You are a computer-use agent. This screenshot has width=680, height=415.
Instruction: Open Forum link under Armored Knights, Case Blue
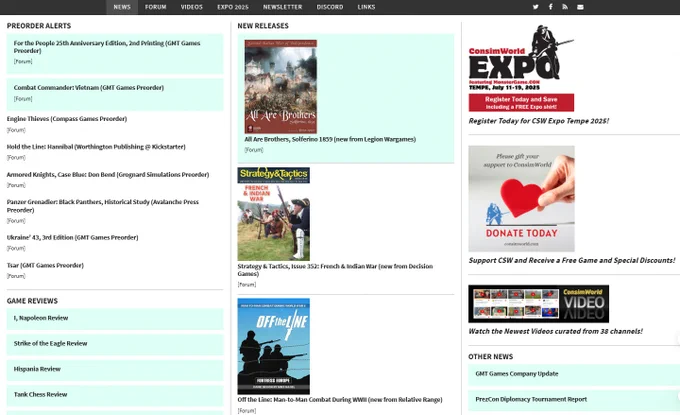[16, 185]
